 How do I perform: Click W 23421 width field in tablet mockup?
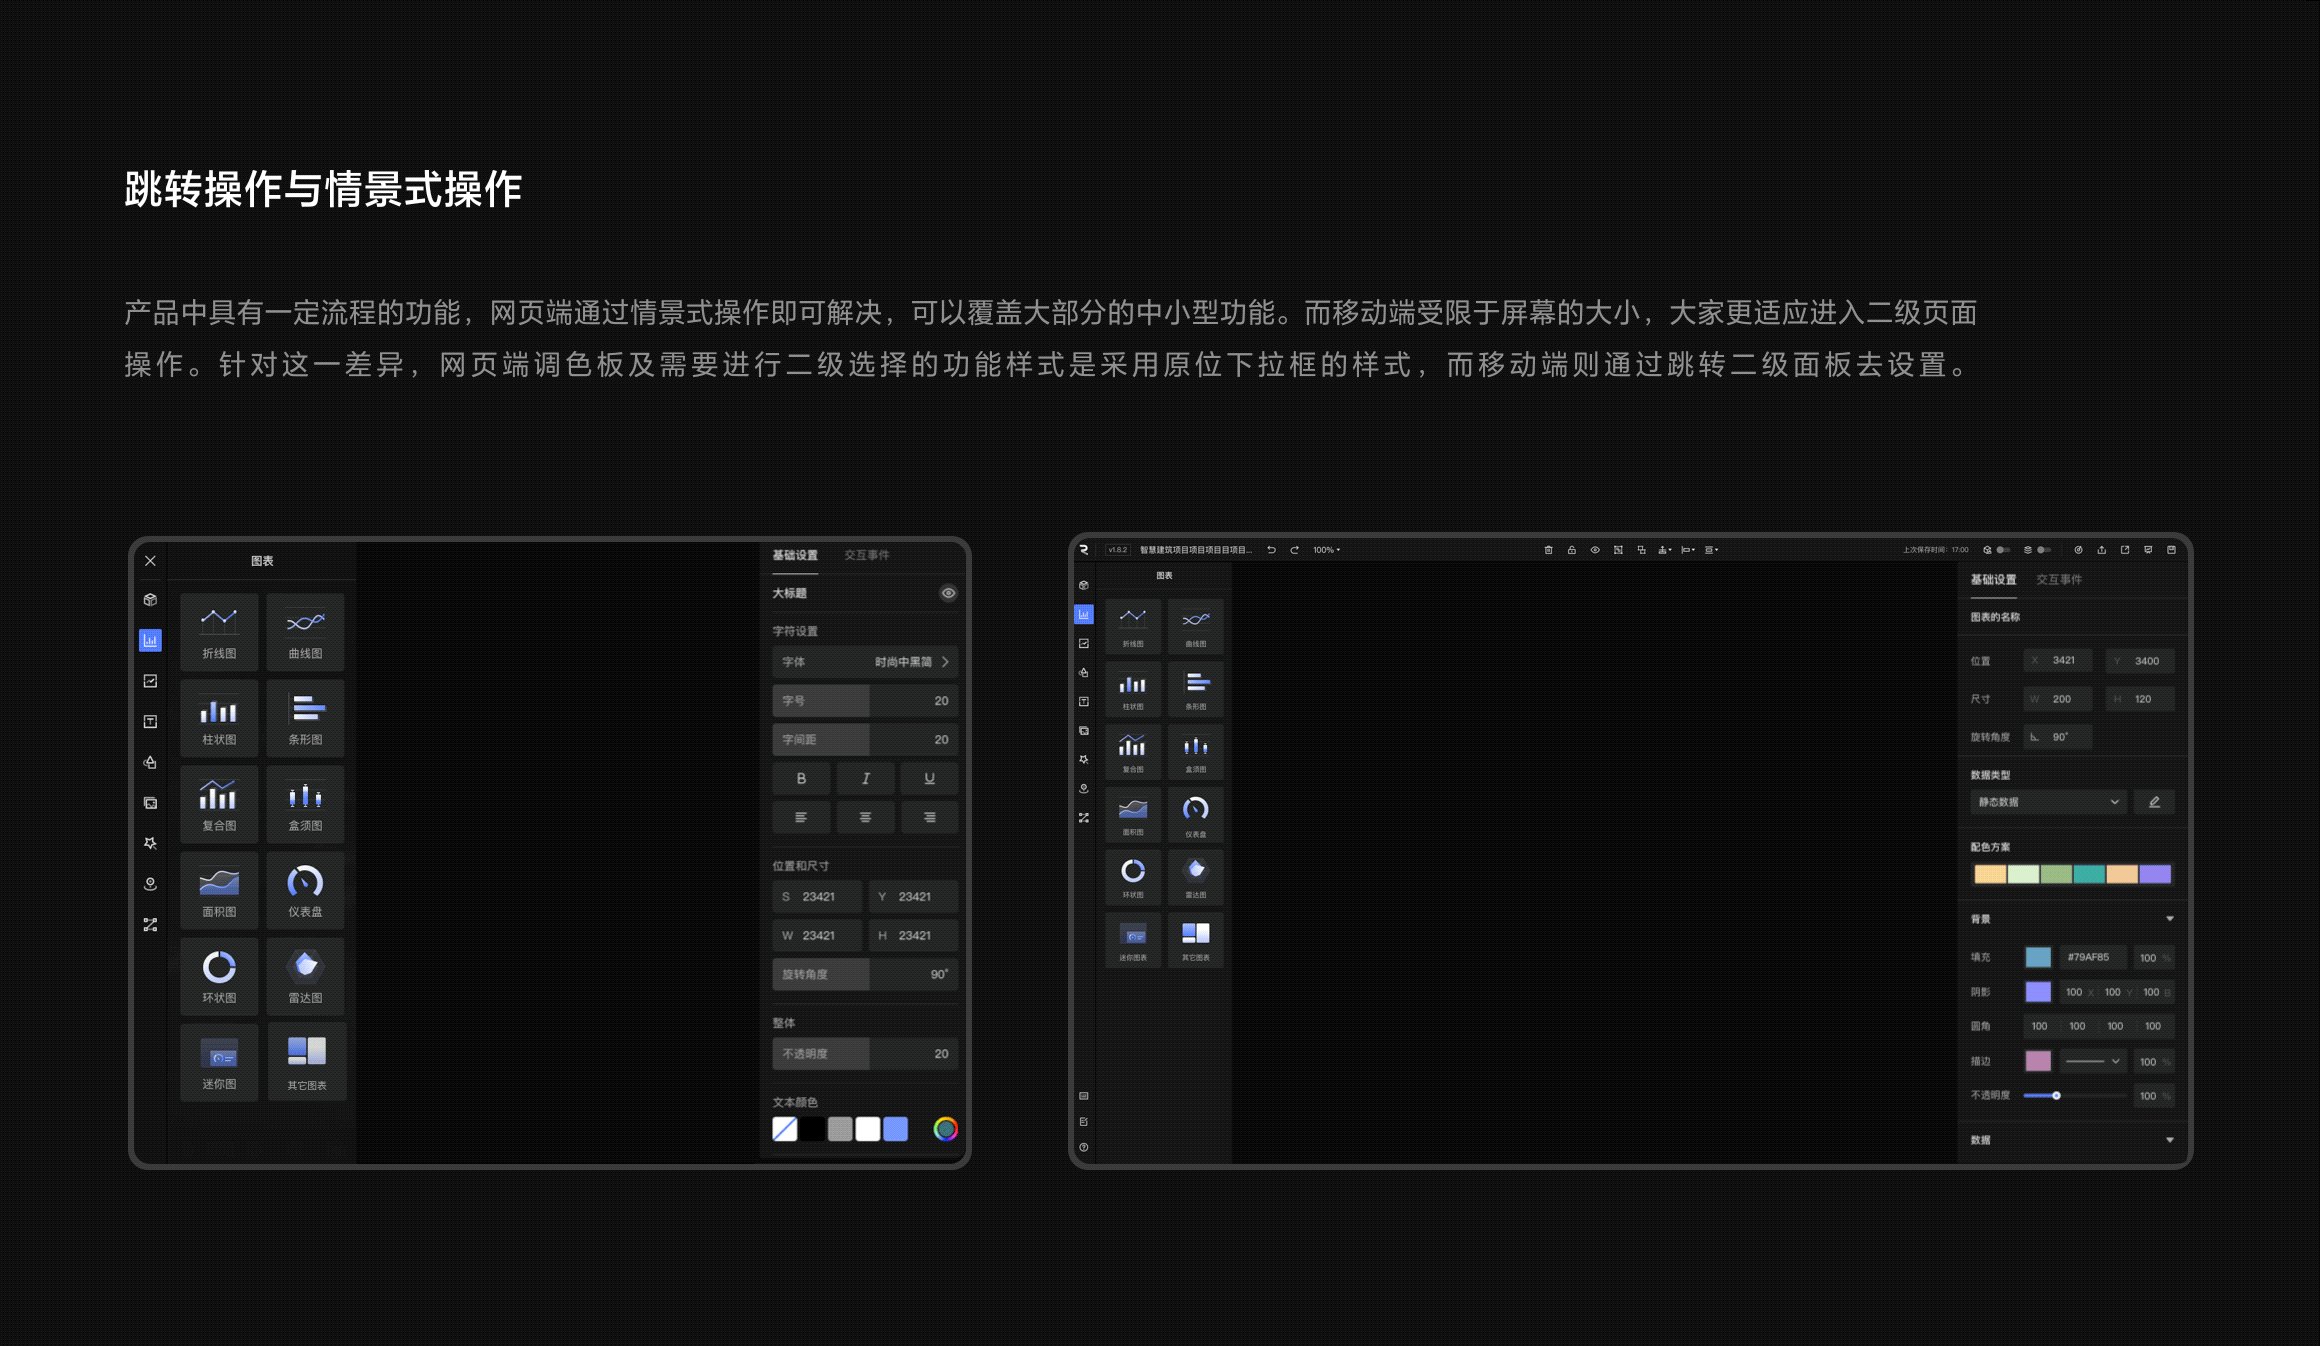coord(817,935)
